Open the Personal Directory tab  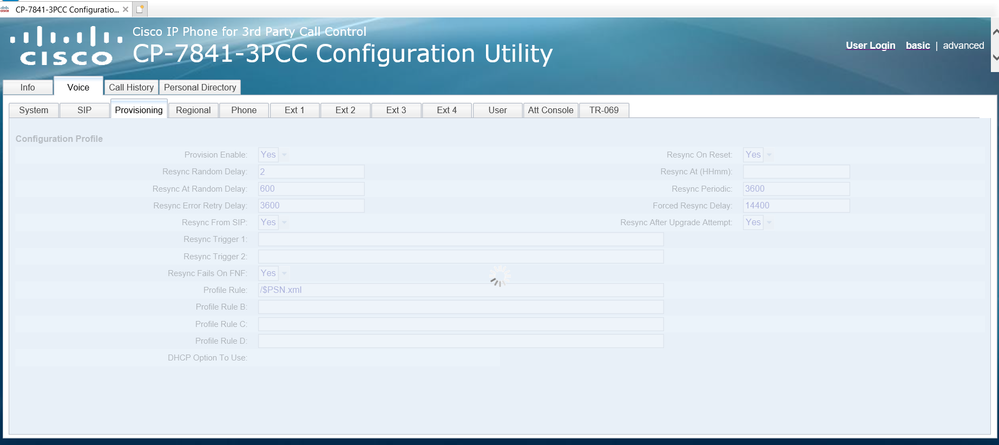(x=200, y=87)
